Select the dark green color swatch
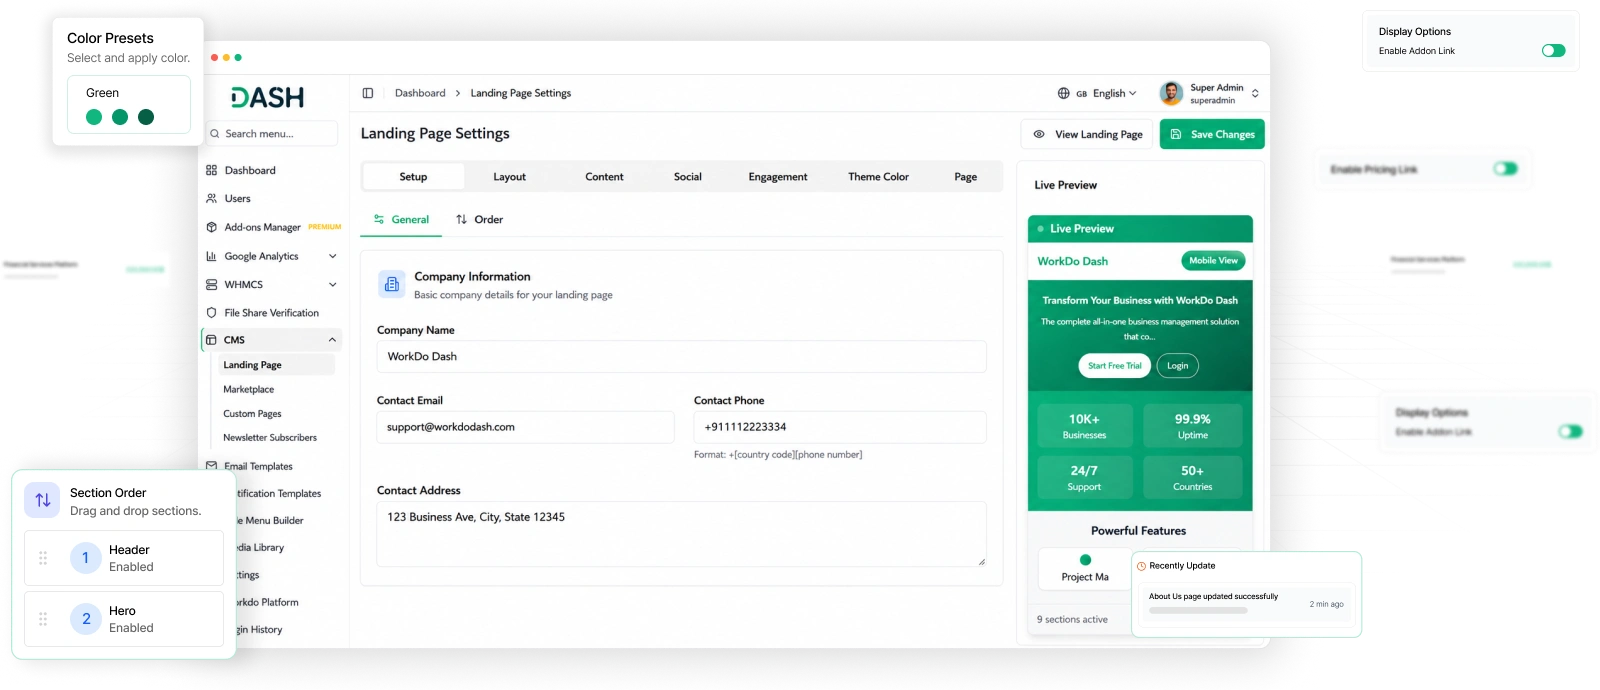 (x=146, y=117)
